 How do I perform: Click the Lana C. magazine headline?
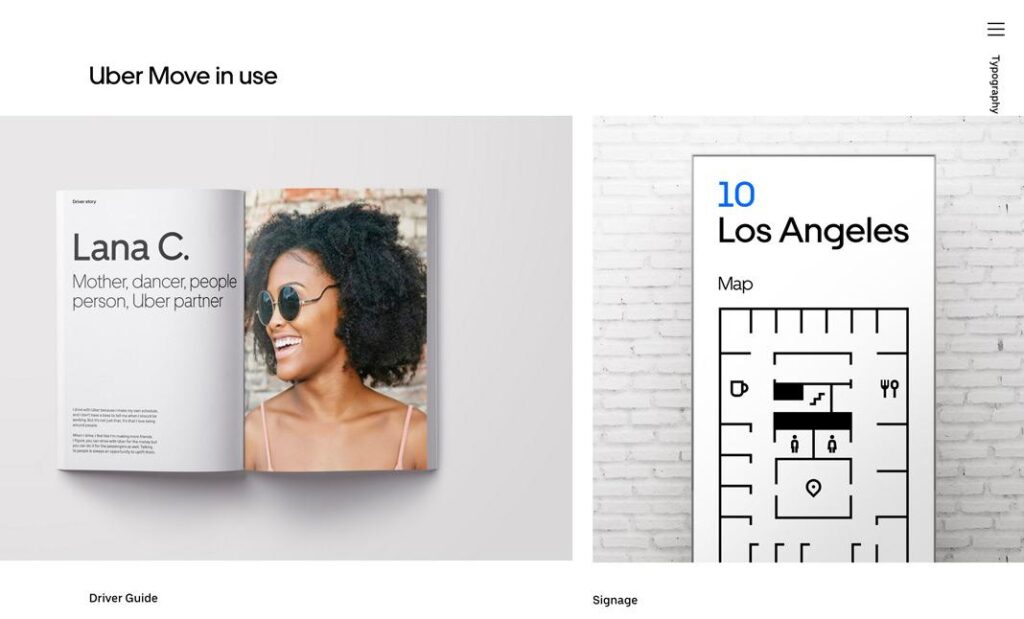131,248
